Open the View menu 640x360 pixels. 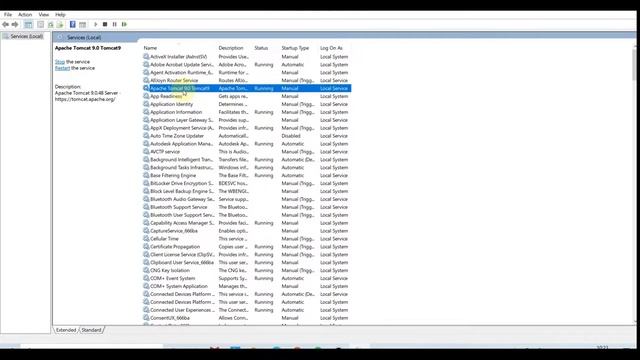44,15
